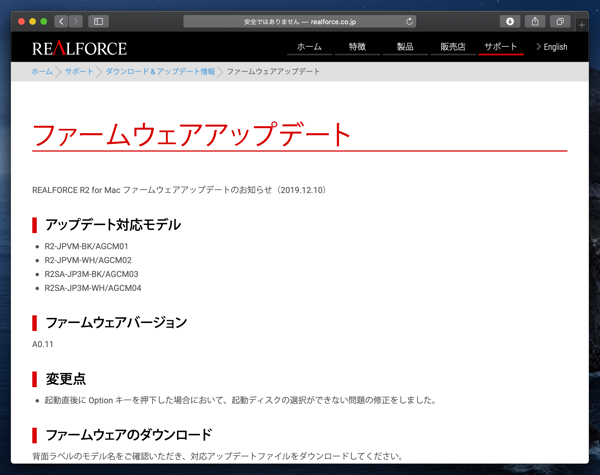Open the 製品 navigation menu item
The height and width of the screenshot is (475, 600).
(x=405, y=47)
